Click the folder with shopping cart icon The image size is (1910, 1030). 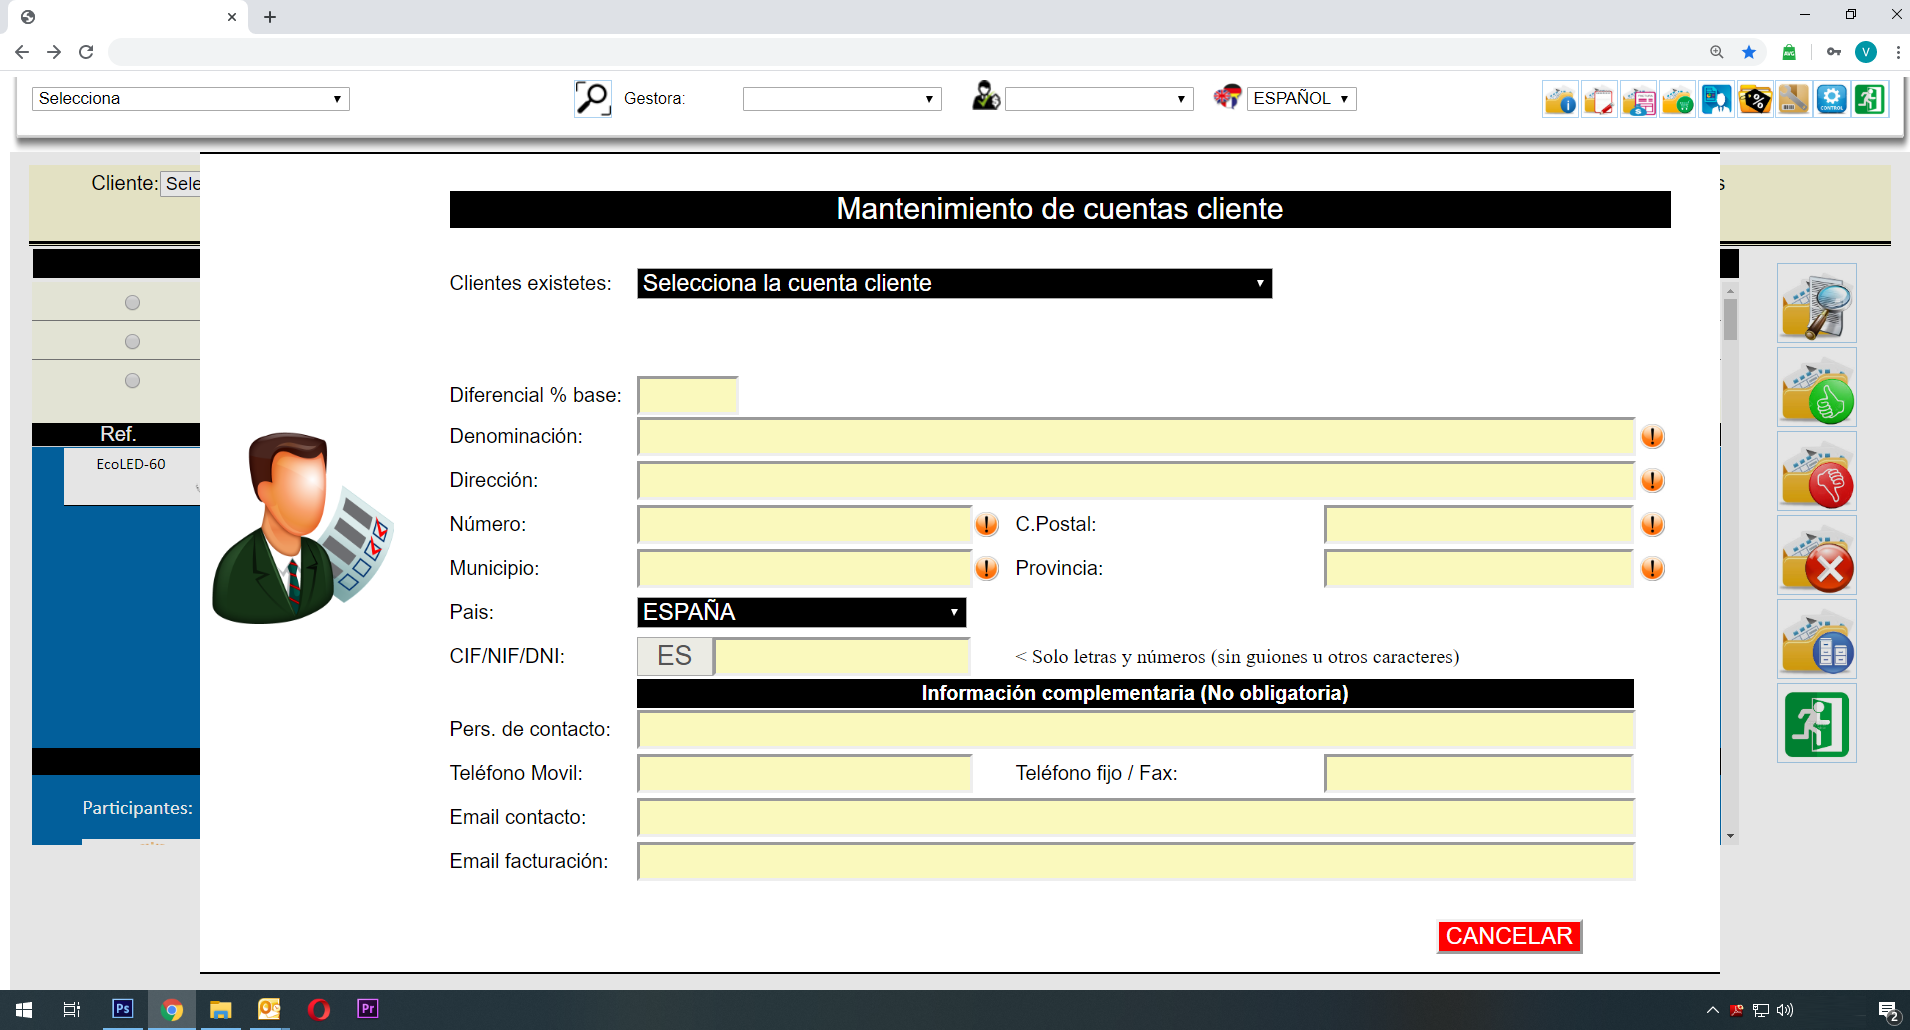1677,100
